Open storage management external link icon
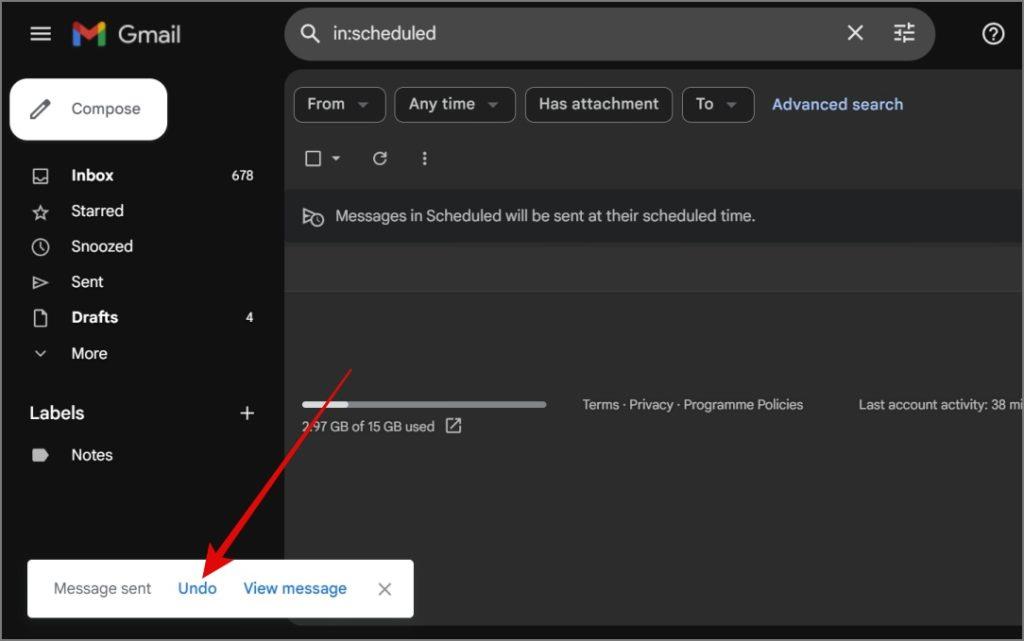Image resolution: width=1024 pixels, height=641 pixels. pyautogui.click(x=453, y=426)
